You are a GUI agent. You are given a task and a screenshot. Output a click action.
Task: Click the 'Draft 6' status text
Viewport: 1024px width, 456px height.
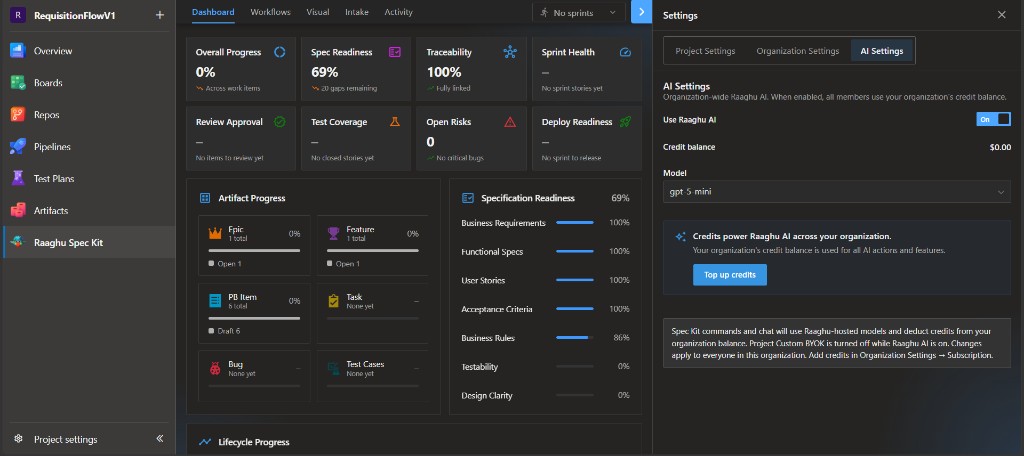point(229,331)
